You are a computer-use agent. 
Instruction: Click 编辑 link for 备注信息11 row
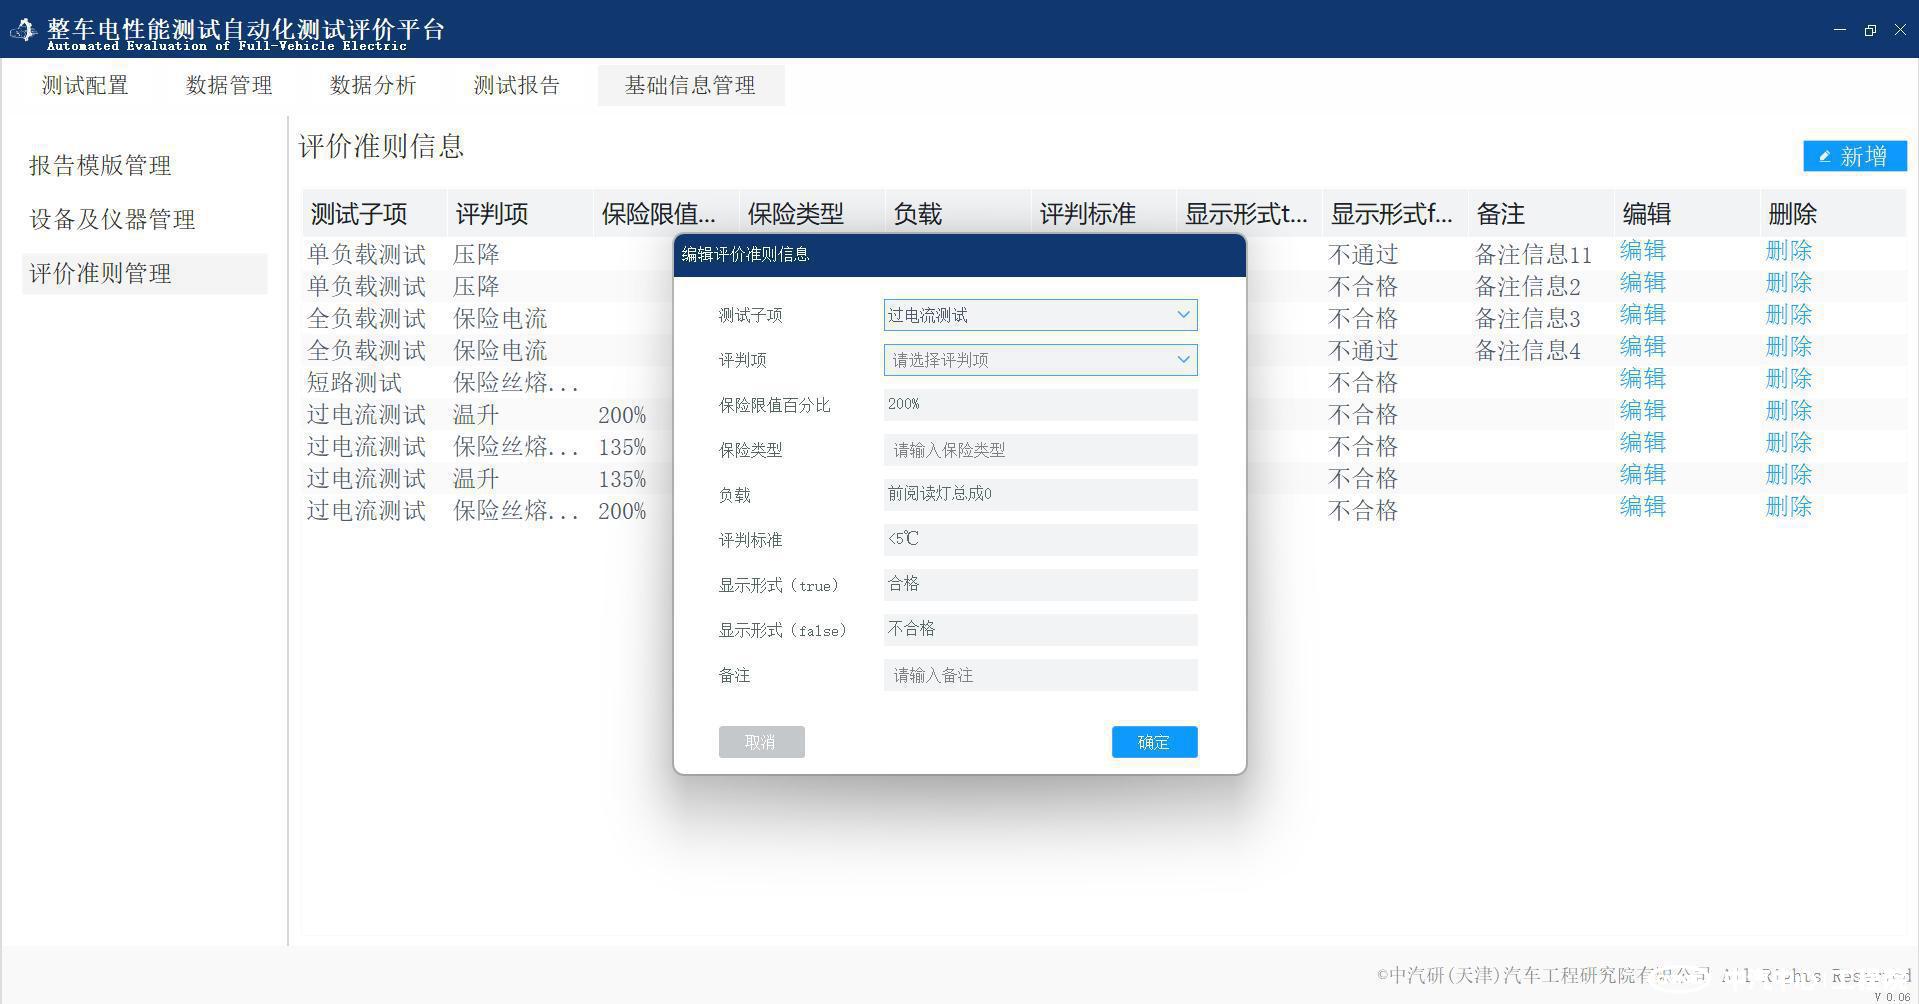point(1642,251)
